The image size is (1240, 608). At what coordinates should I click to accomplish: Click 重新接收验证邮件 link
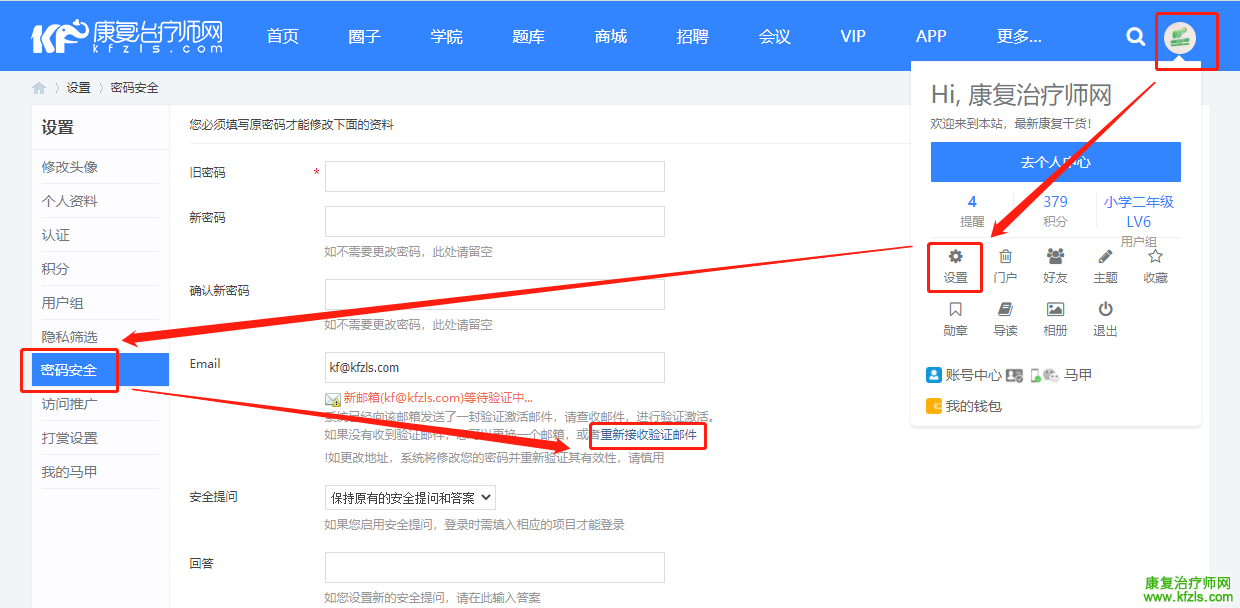(x=648, y=435)
